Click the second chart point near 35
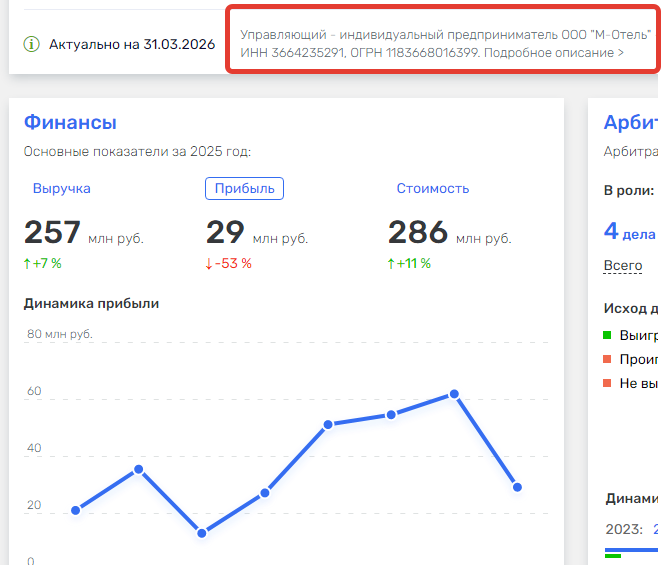Viewport: 661px width, 565px height. [x=139, y=469]
